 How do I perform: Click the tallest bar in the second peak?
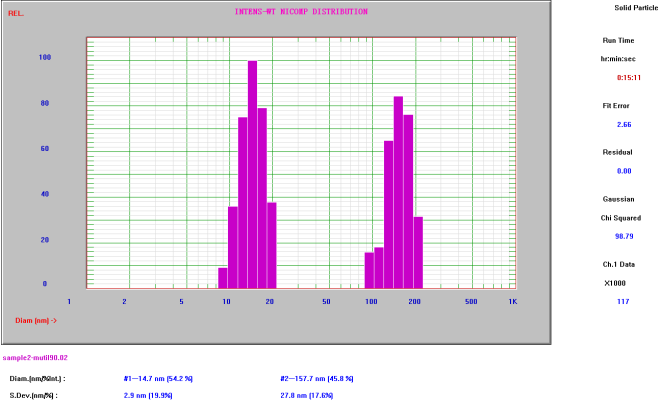coord(398,192)
